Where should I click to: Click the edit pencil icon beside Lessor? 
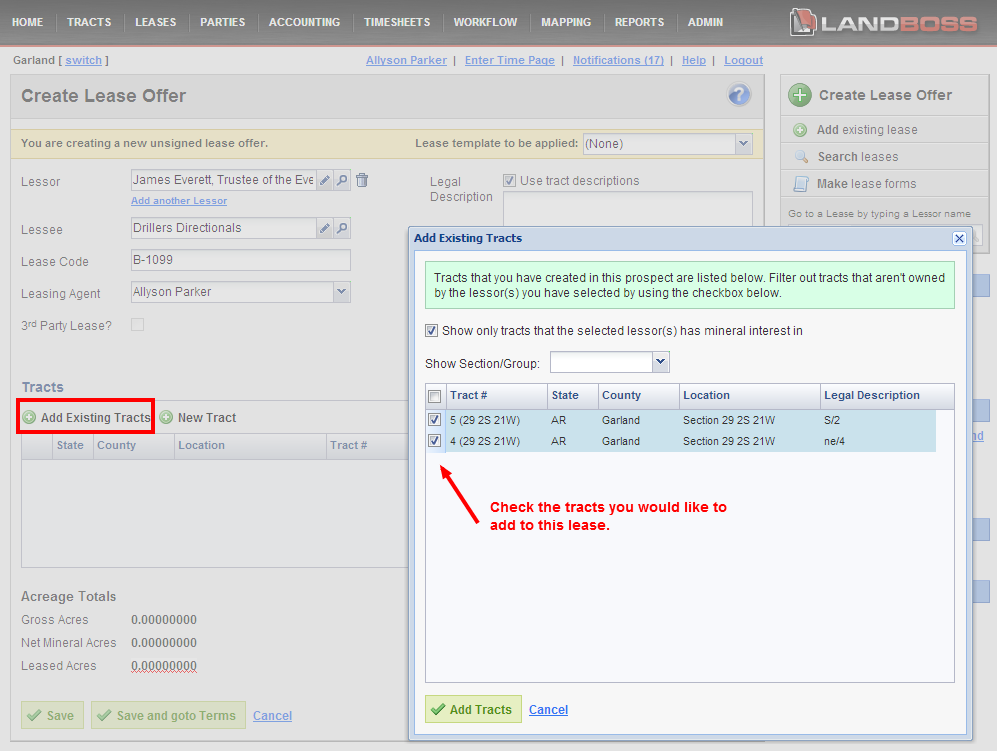point(325,180)
